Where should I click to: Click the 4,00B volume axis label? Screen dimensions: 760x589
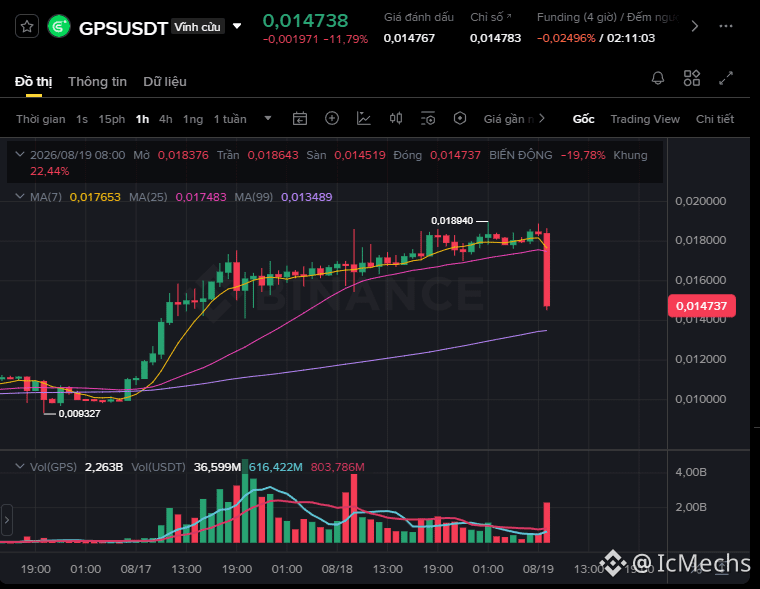click(x=691, y=472)
